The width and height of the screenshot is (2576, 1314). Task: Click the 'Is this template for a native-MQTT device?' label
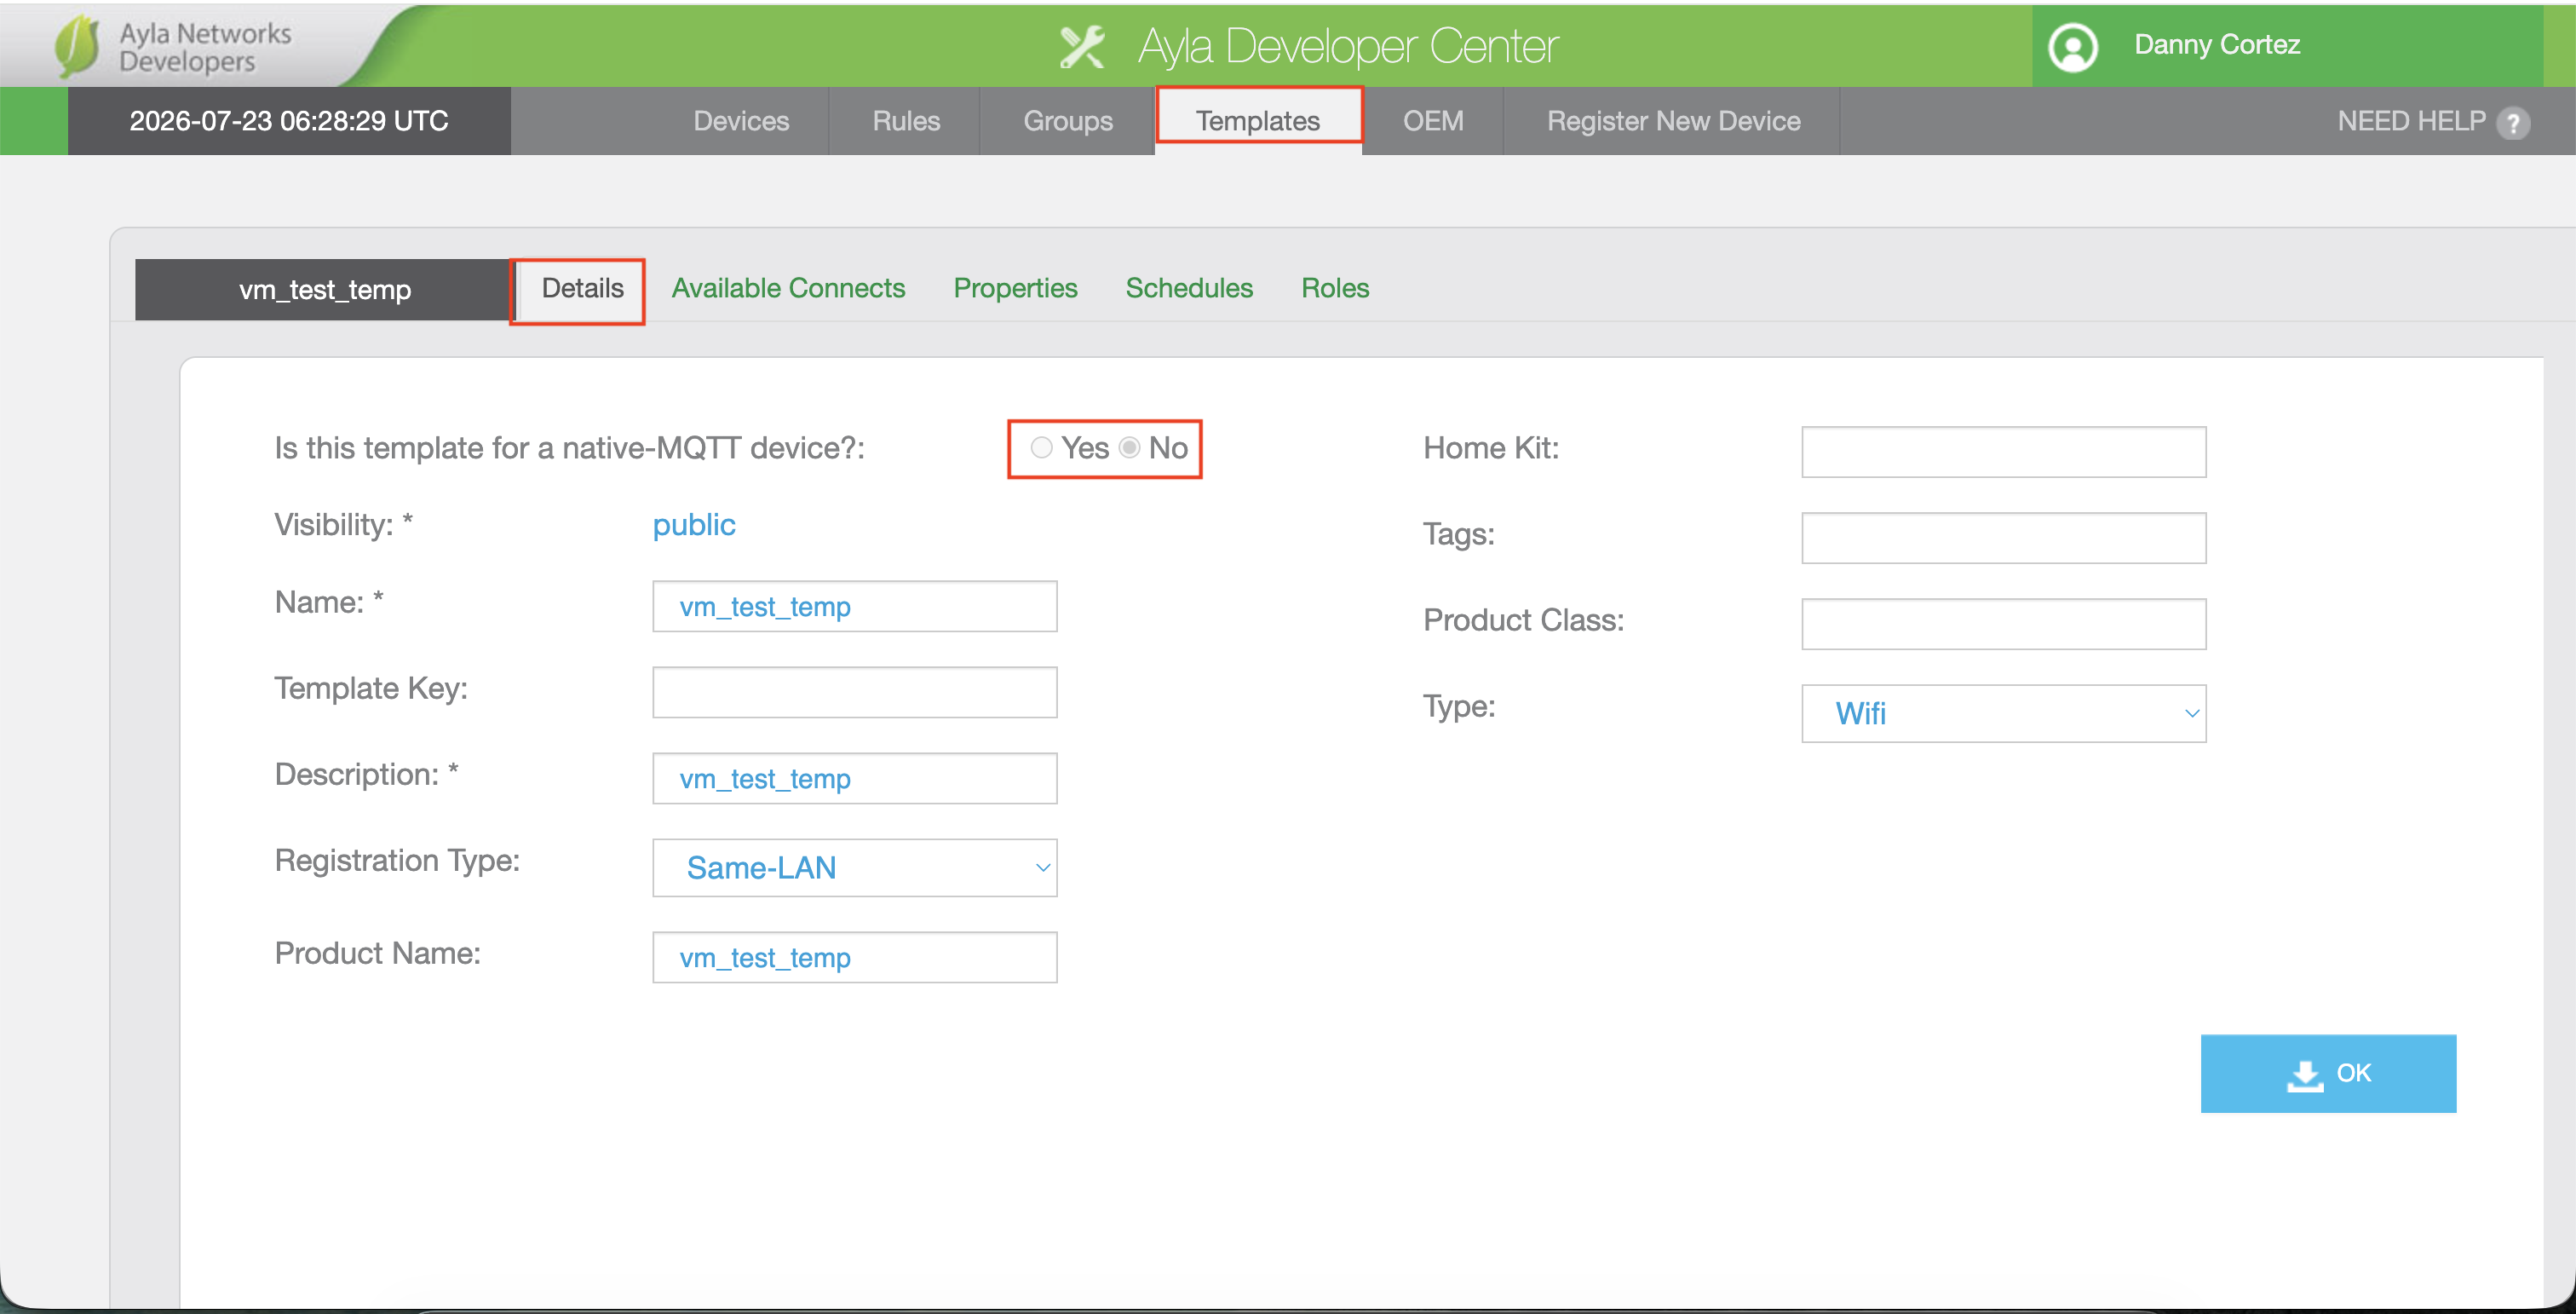[569, 448]
